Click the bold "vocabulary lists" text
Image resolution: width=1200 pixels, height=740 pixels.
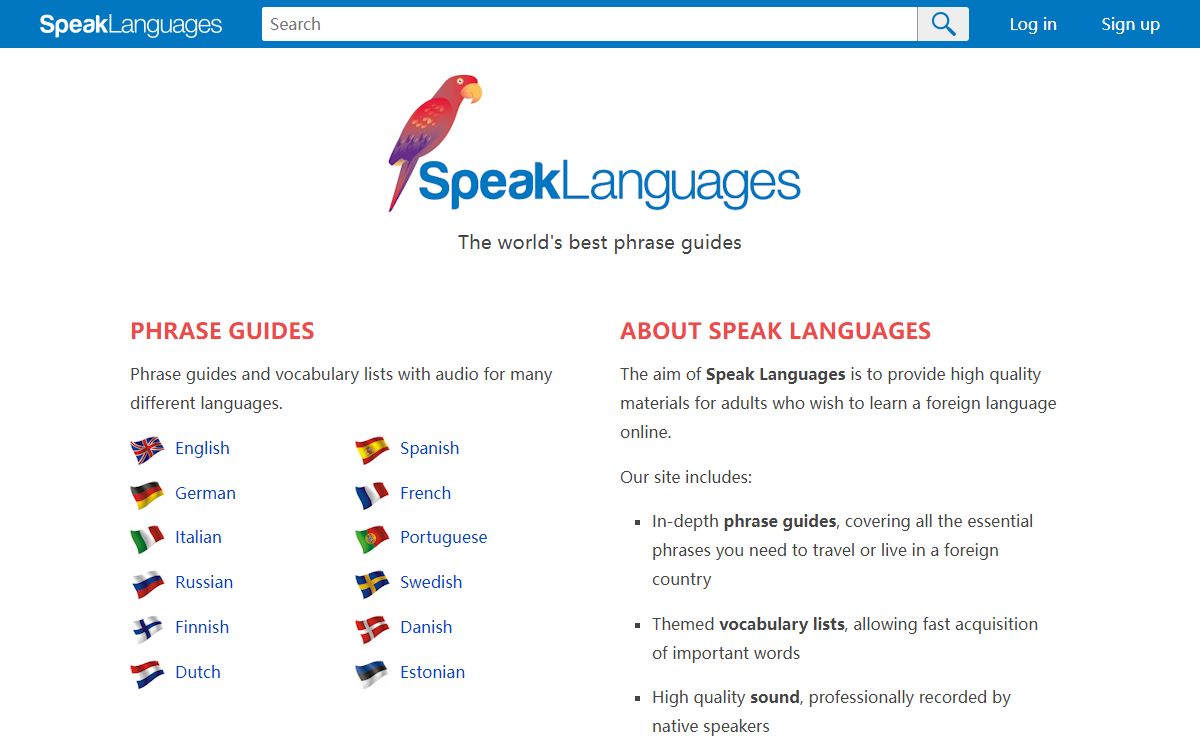782,624
